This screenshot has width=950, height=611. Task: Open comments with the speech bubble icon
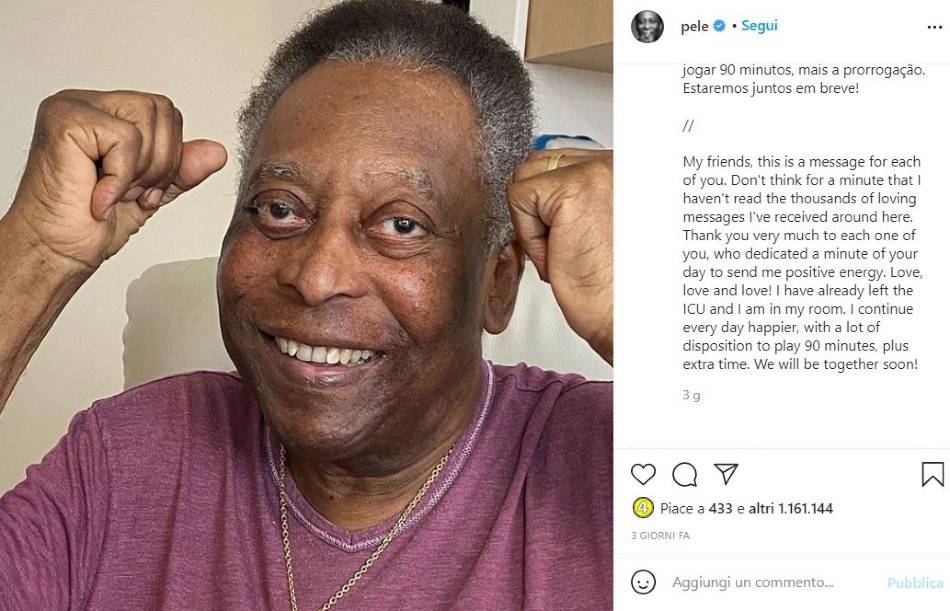(x=685, y=475)
